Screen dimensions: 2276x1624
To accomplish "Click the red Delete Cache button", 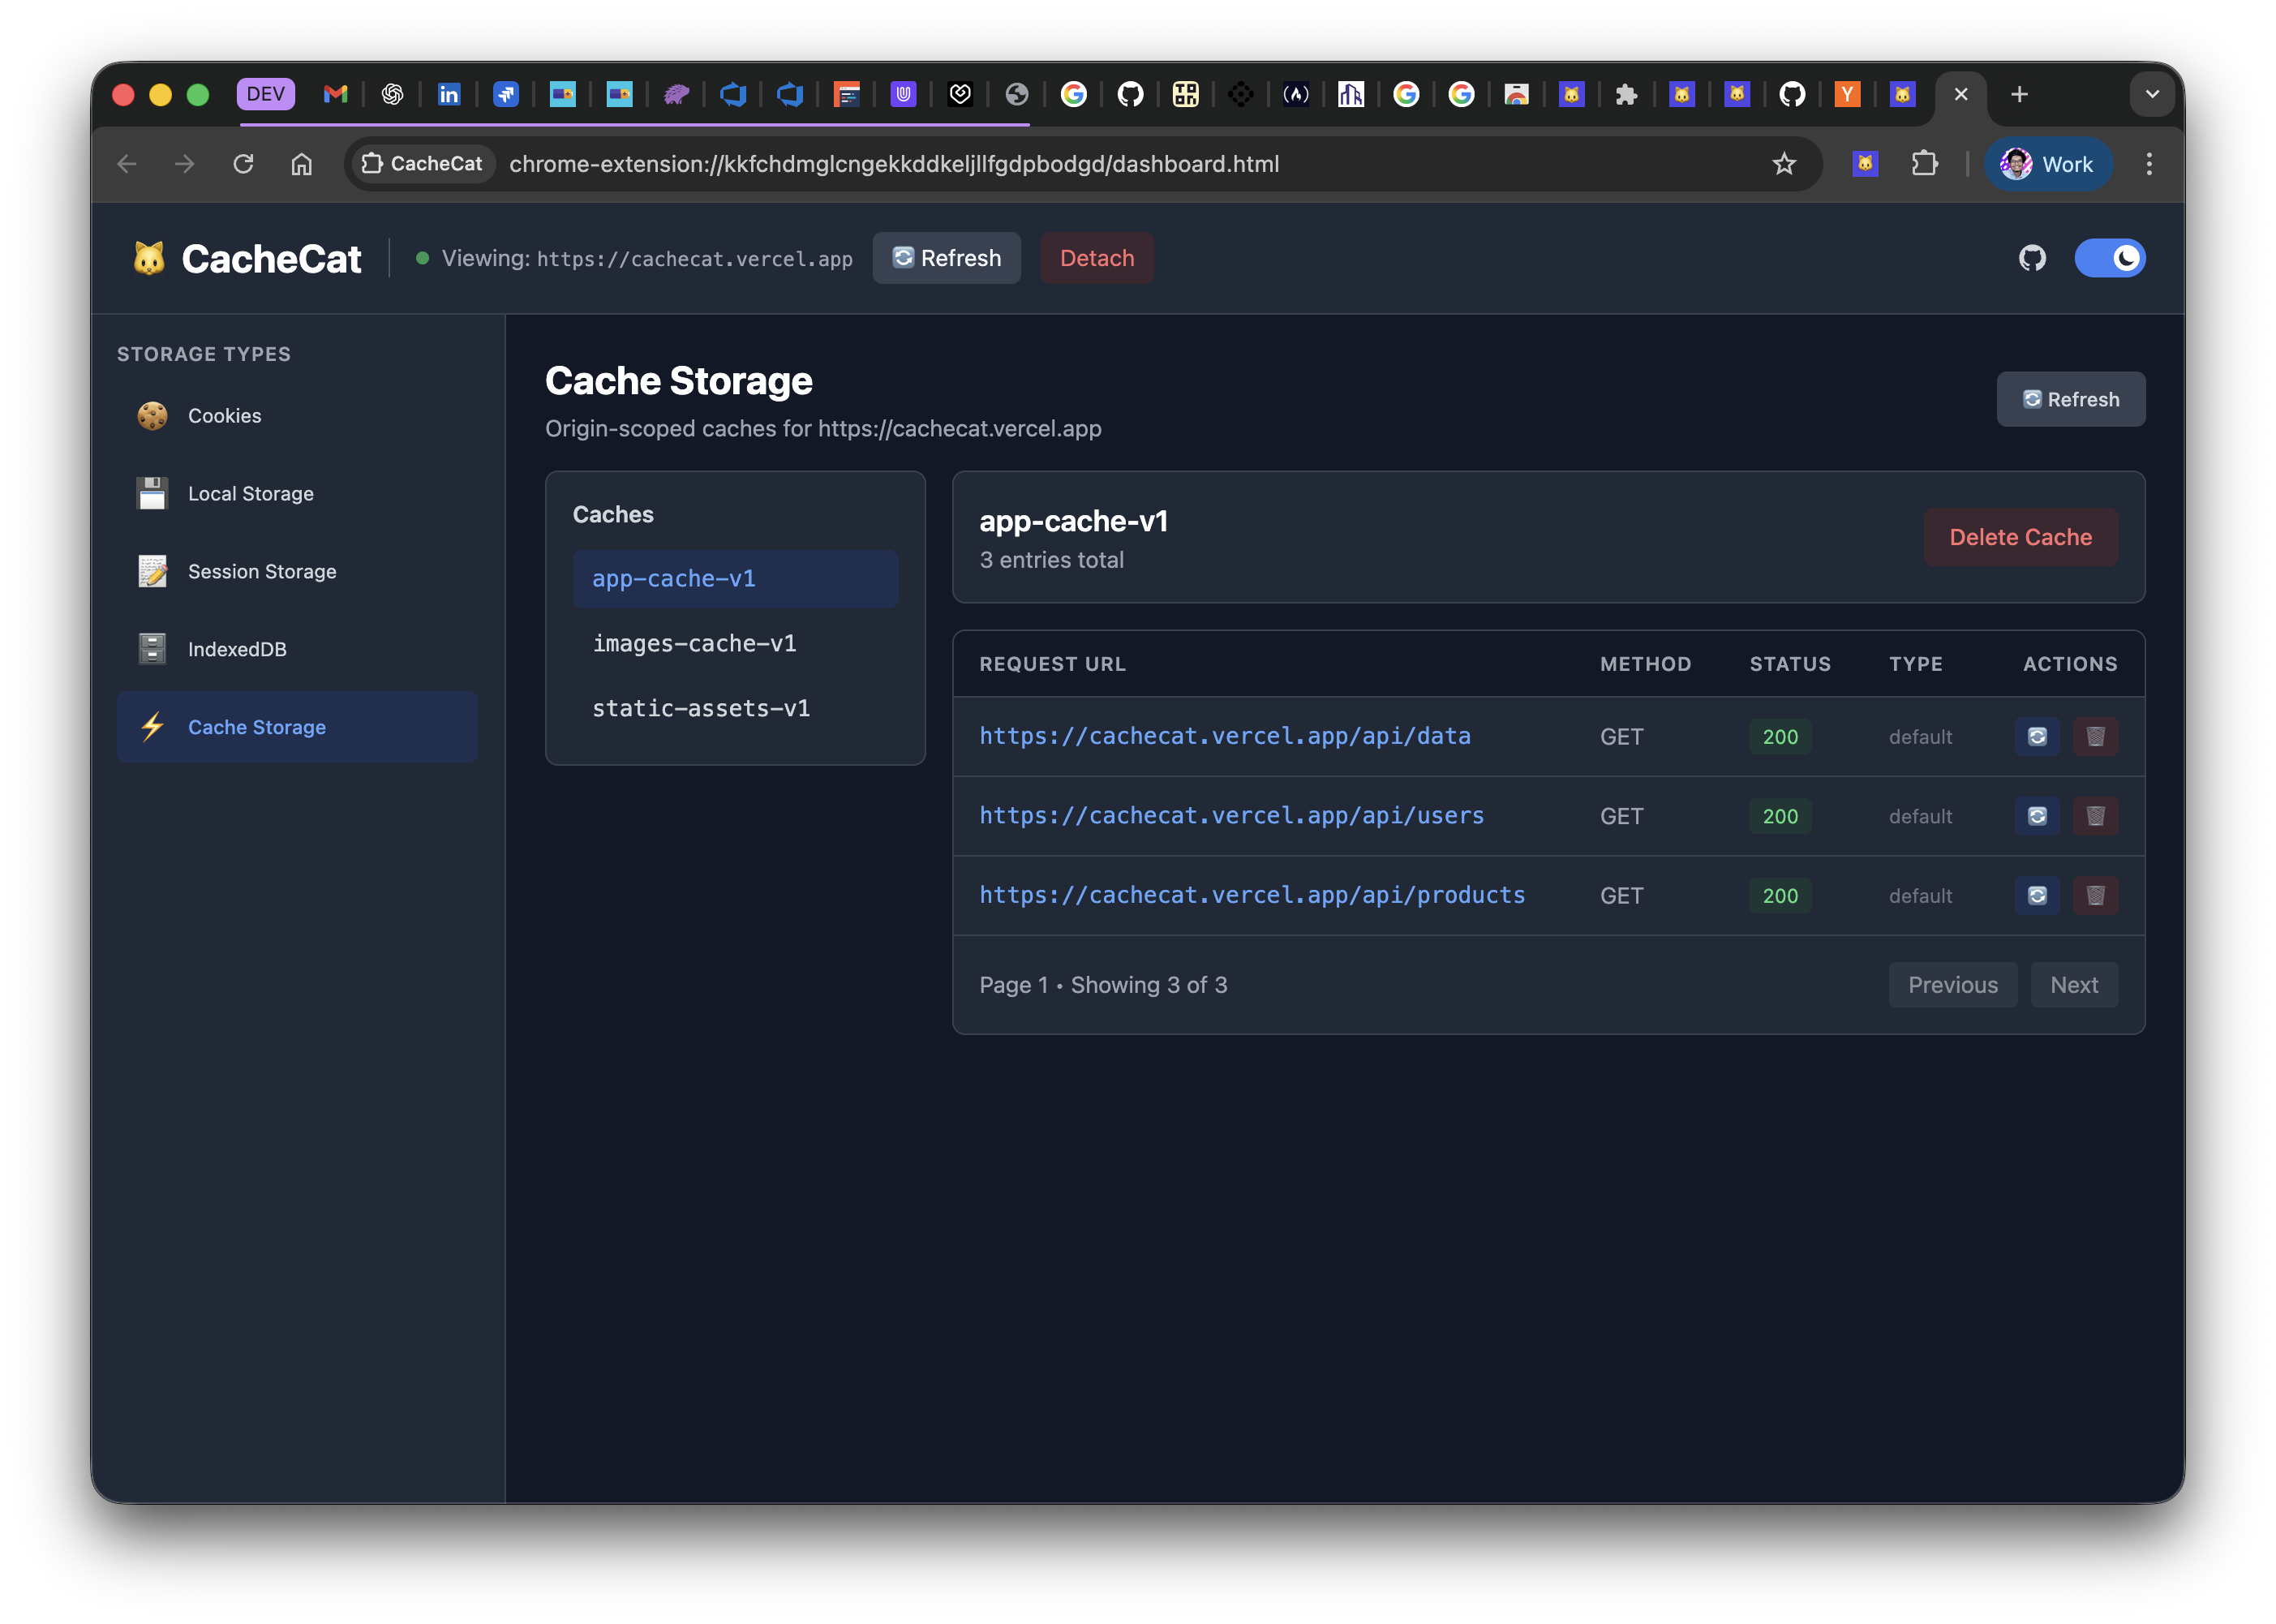I will [2020, 537].
